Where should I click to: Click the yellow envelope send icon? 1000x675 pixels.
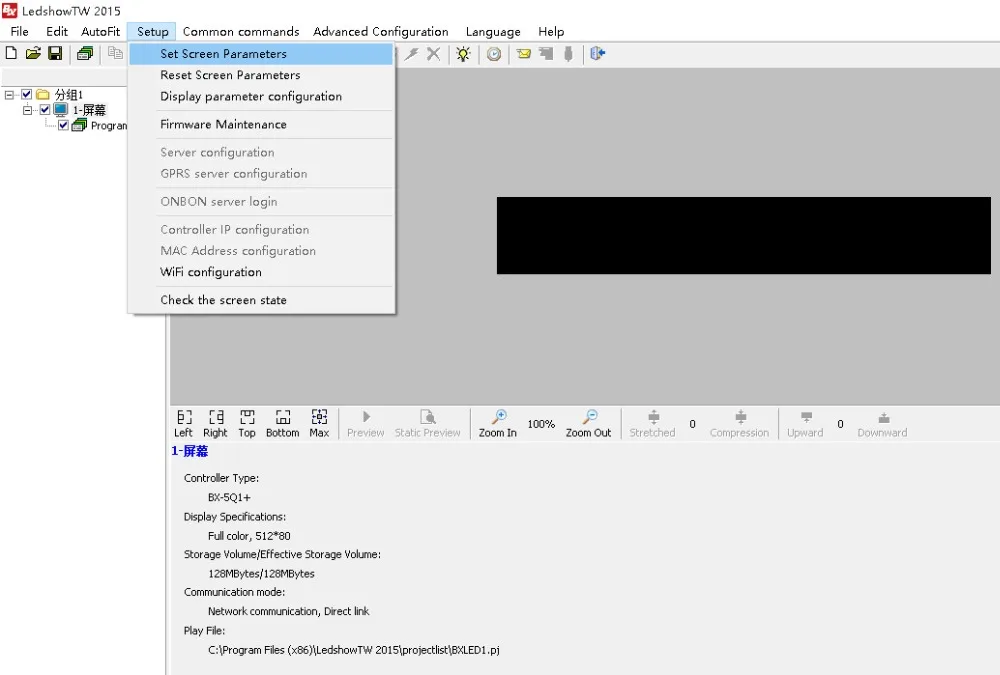pos(524,54)
